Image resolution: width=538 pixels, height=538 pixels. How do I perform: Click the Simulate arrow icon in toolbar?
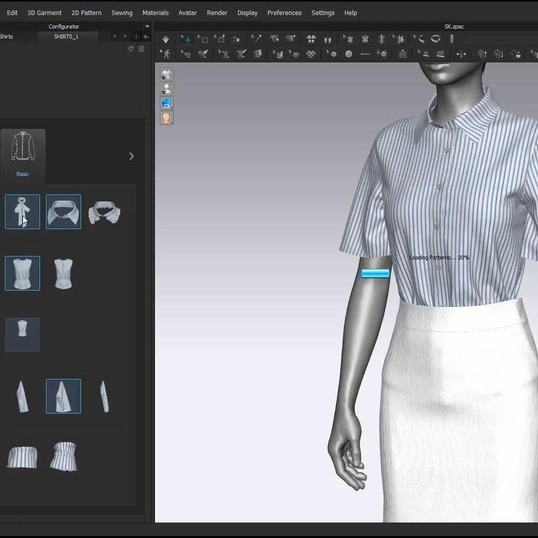(x=166, y=39)
